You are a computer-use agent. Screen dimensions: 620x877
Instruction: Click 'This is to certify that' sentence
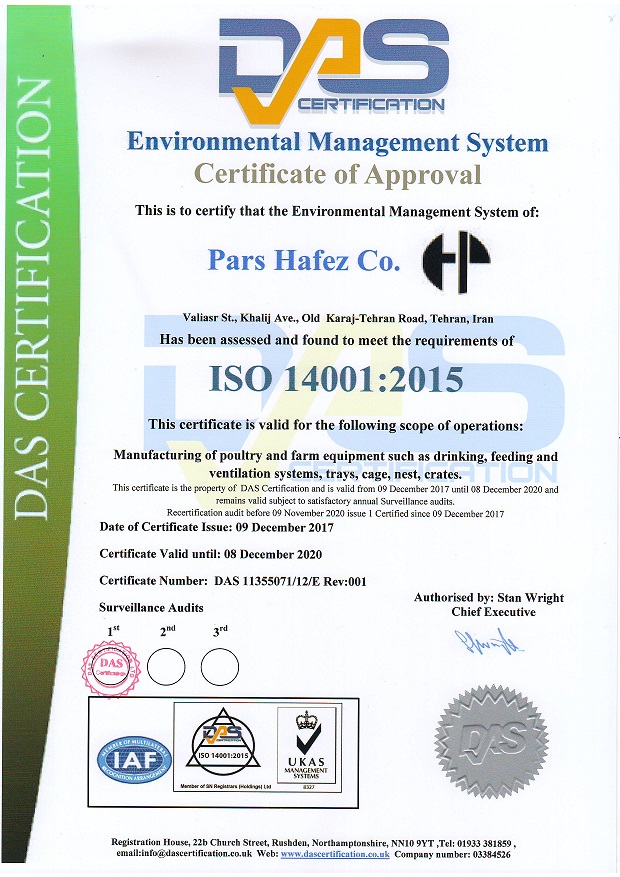[x=337, y=211]
